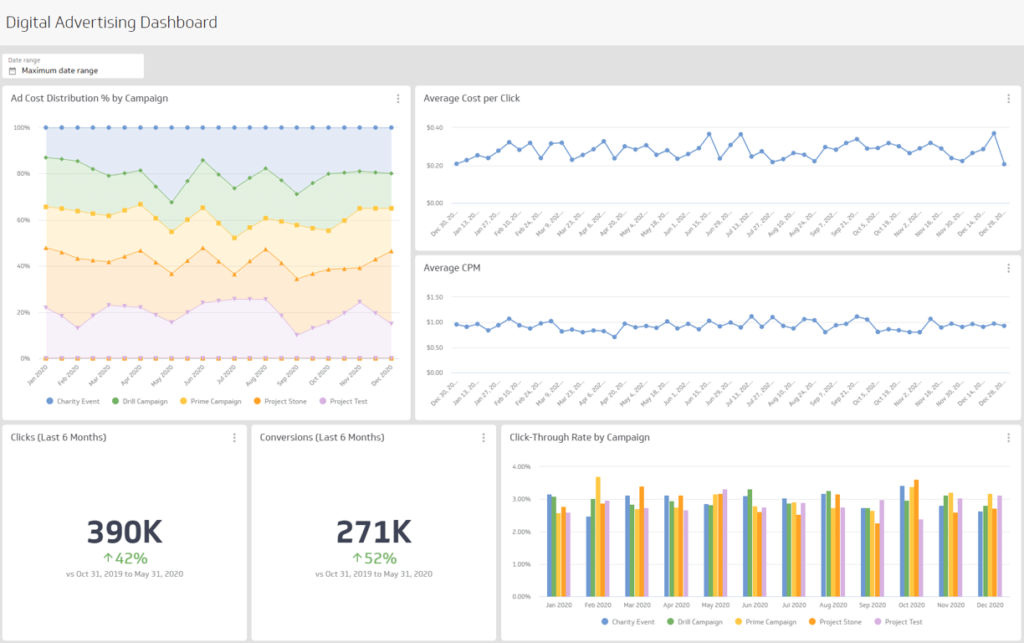Open Click-Through Rate by Campaign options menu
The width and height of the screenshot is (1024, 643).
tap(1008, 438)
